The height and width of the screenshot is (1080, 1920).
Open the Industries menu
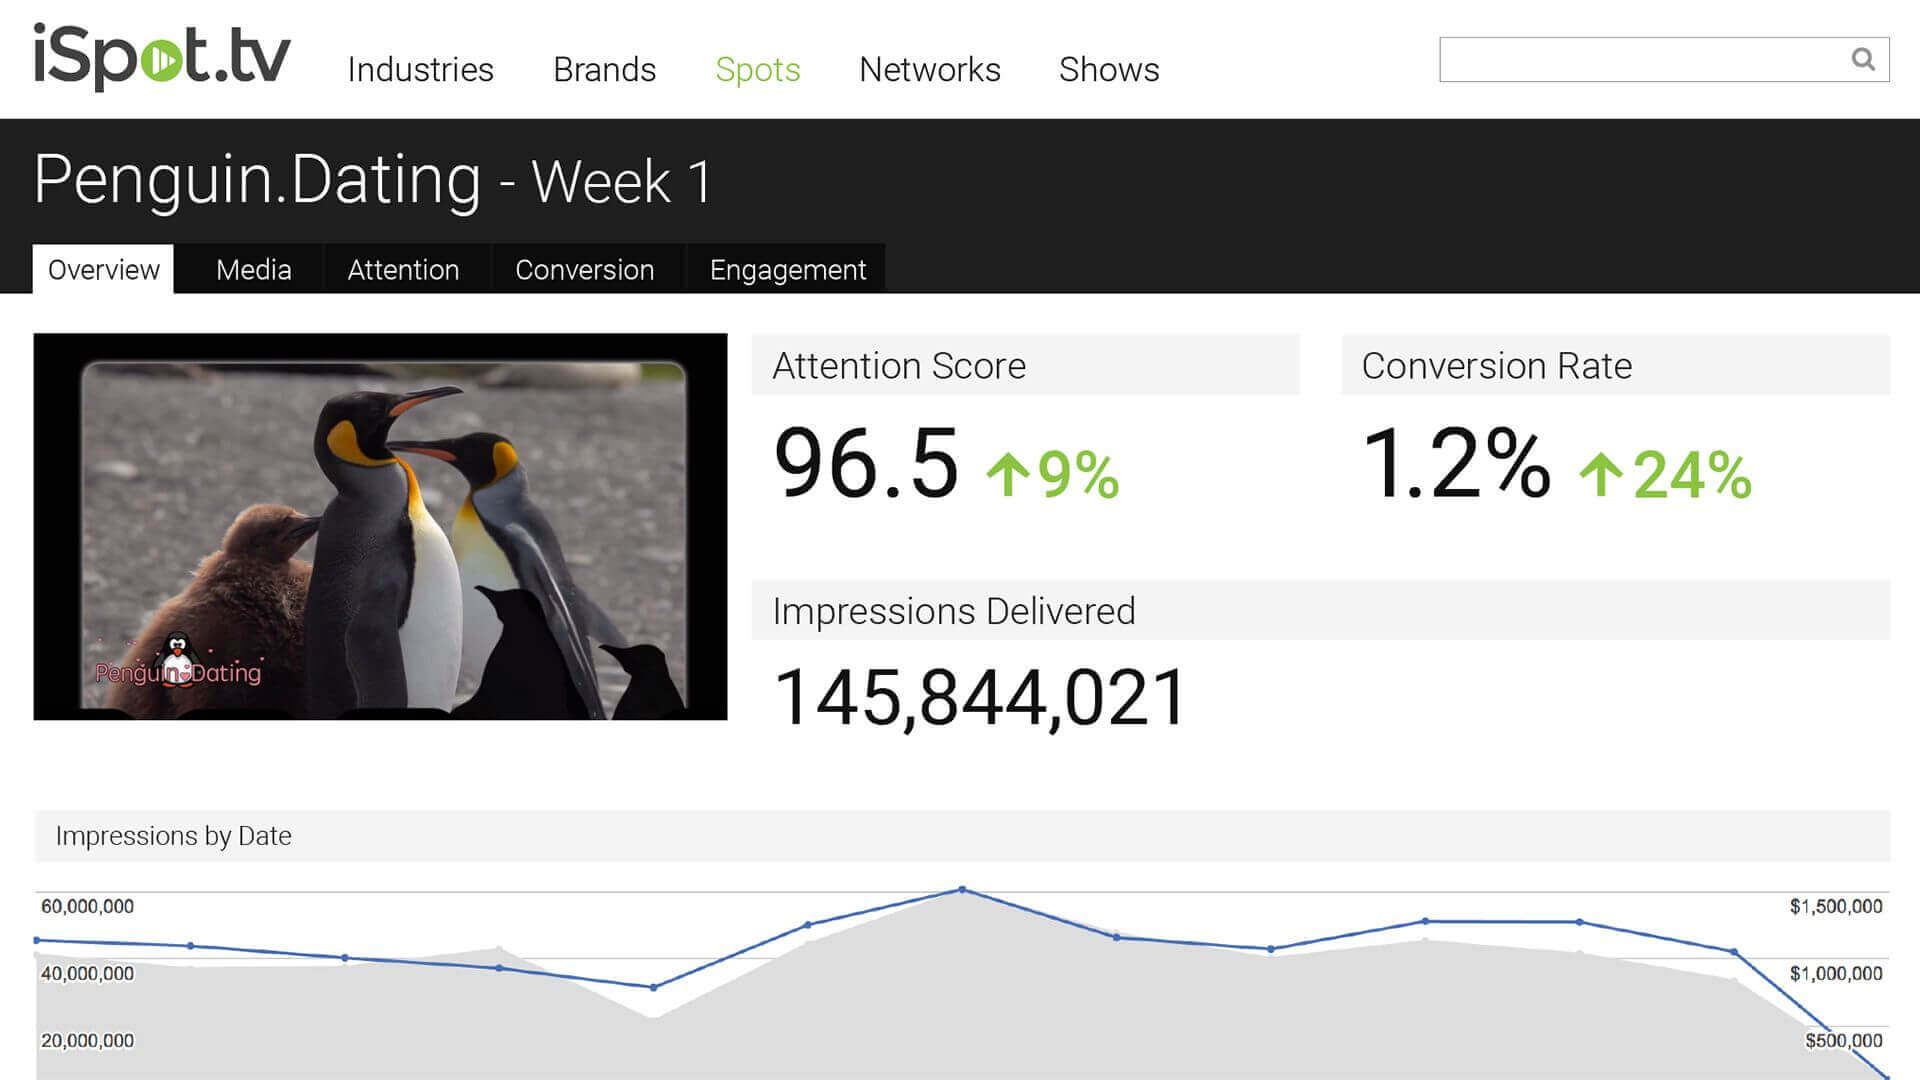[x=421, y=69]
